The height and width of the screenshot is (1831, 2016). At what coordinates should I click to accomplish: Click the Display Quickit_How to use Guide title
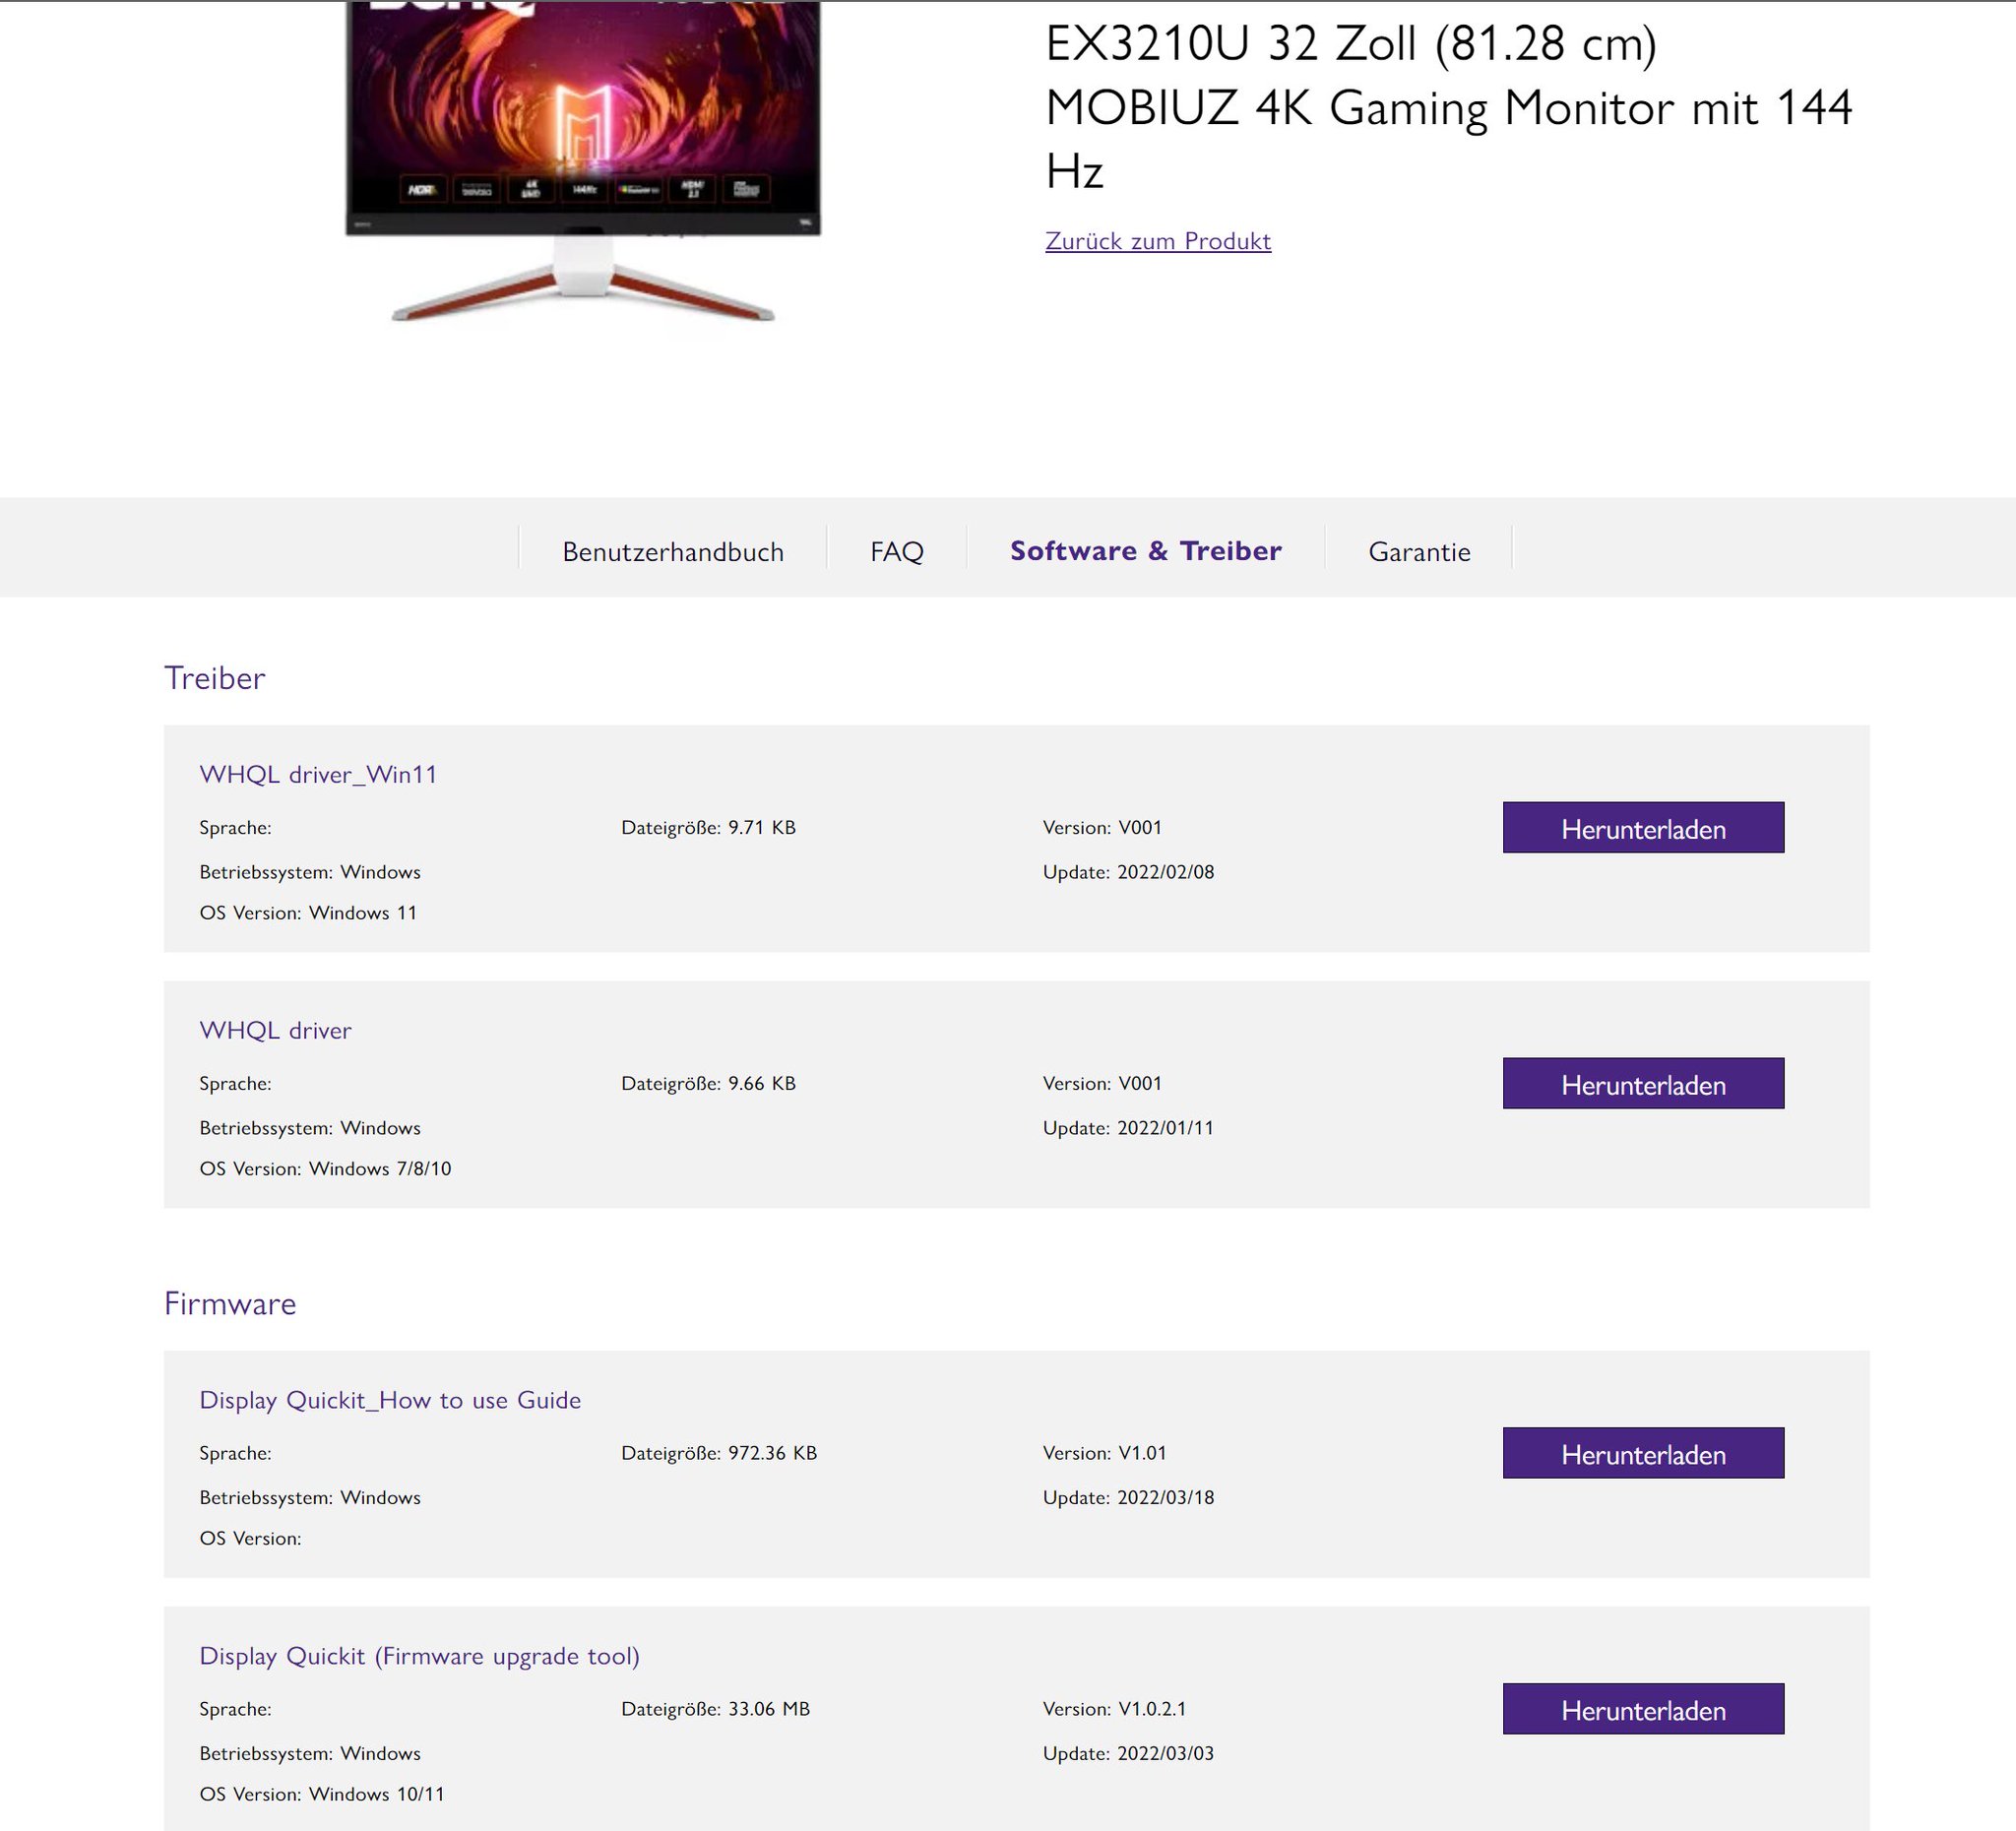[x=391, y=1400]
